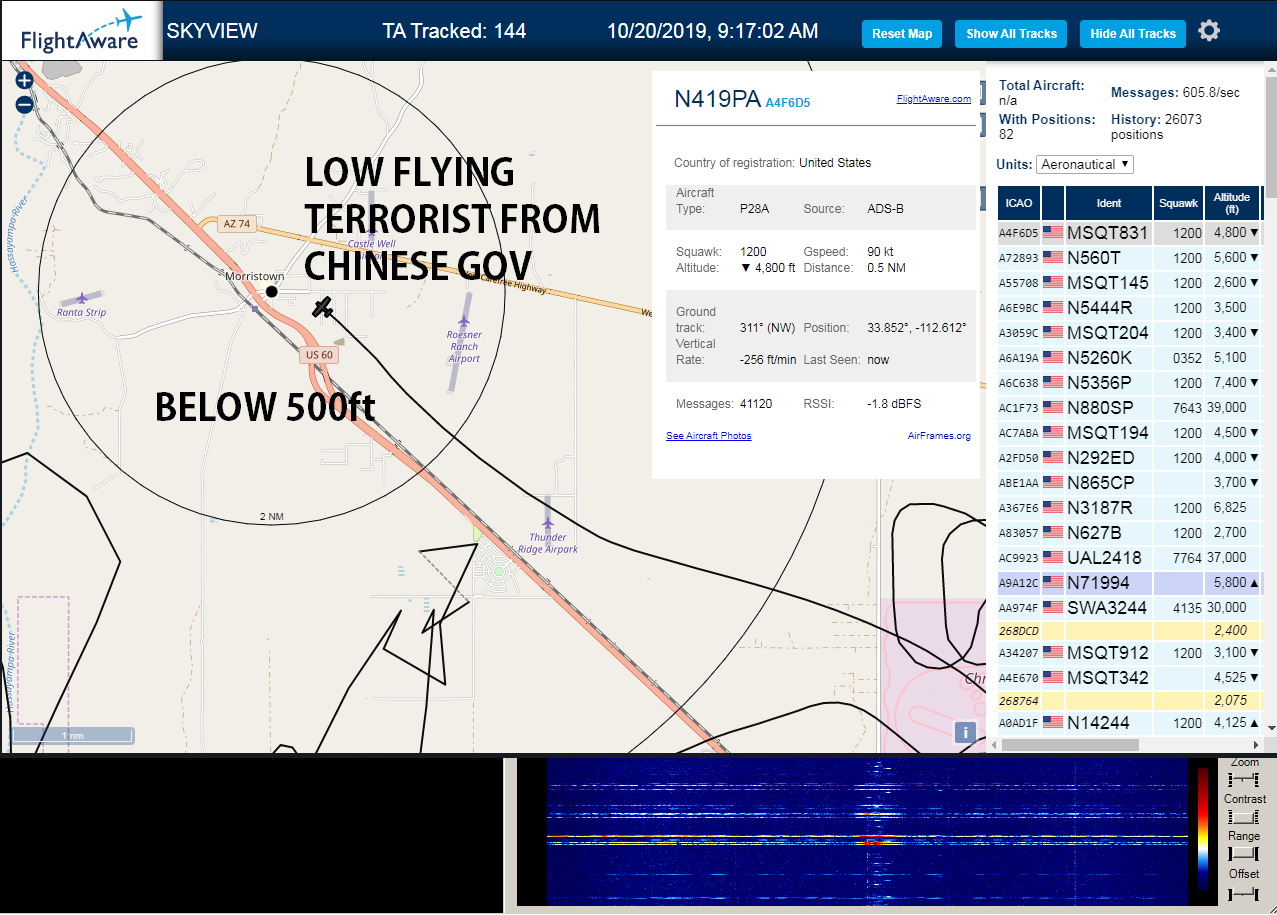Click the Thunder Ridge Airpark icon
Viewport: 1277px width, 915px height.
pos(547,522)
